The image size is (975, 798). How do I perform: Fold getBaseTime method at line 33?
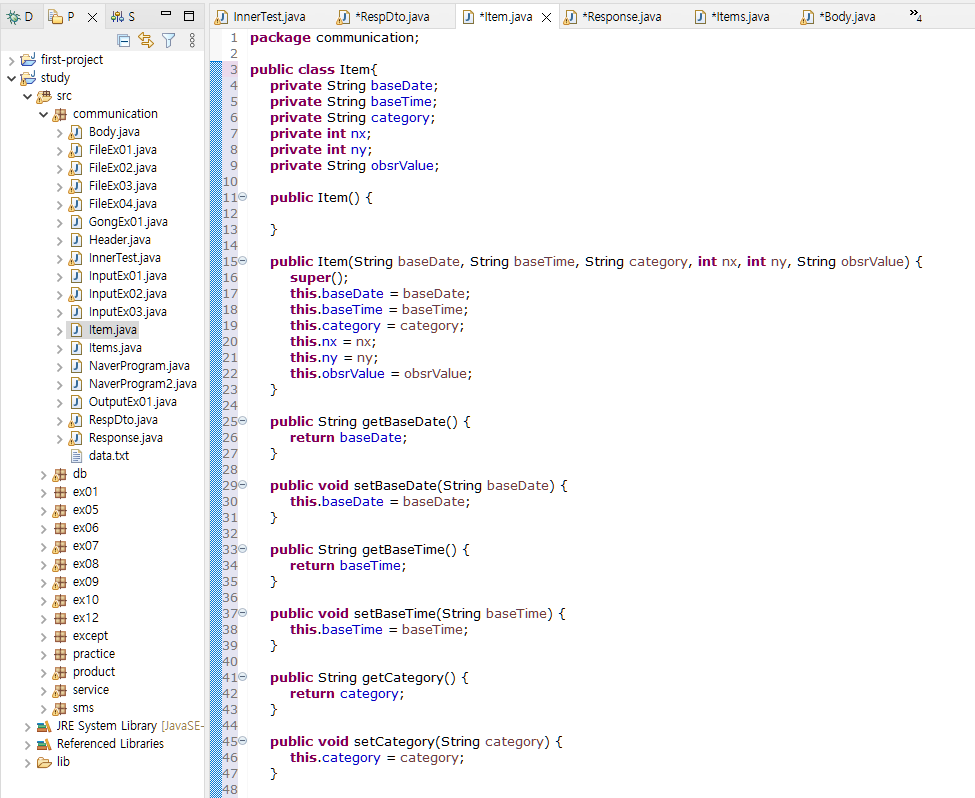pyautogui.click(x=243, y=549)
